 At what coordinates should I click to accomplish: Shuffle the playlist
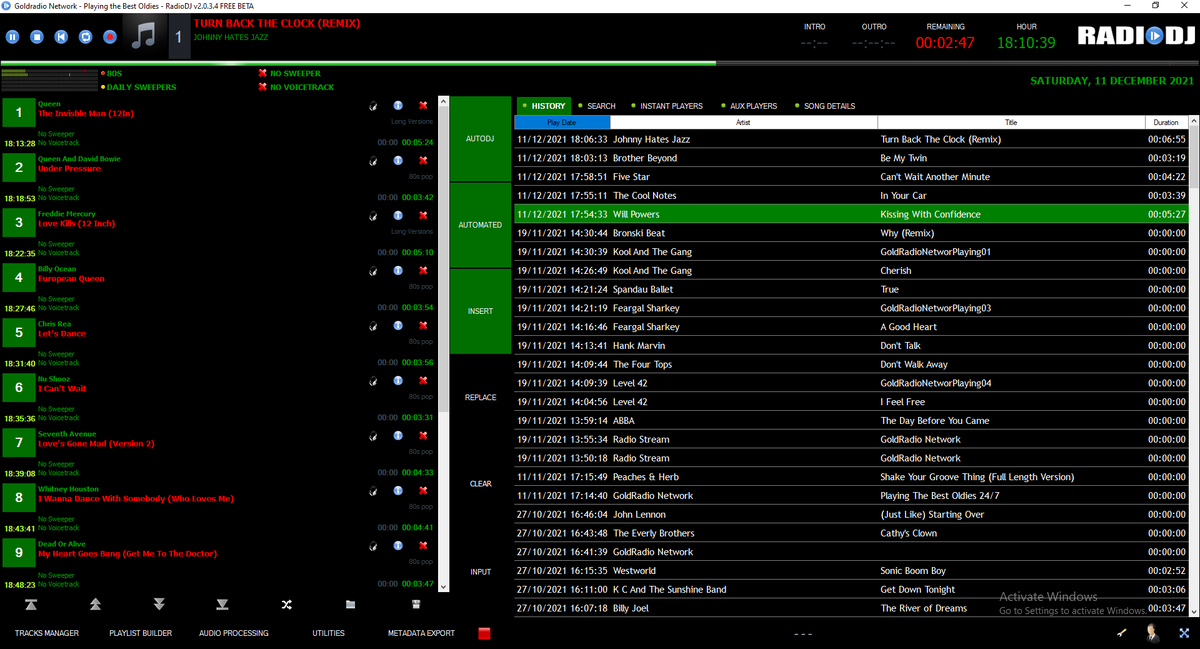pos(287,605)
